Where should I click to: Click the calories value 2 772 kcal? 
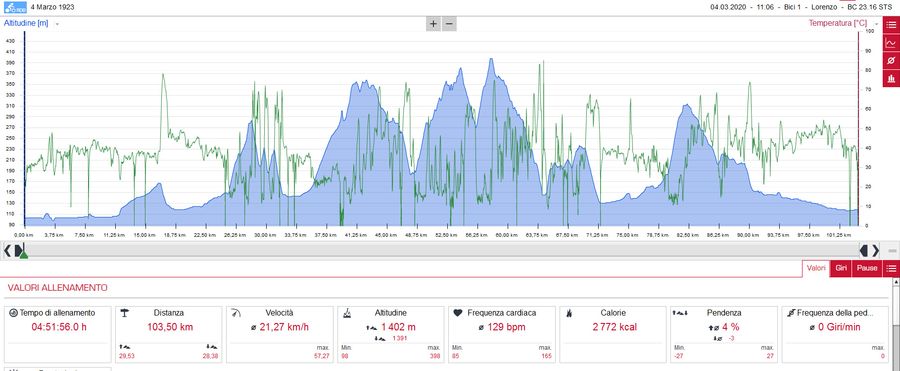click(614, 327)
